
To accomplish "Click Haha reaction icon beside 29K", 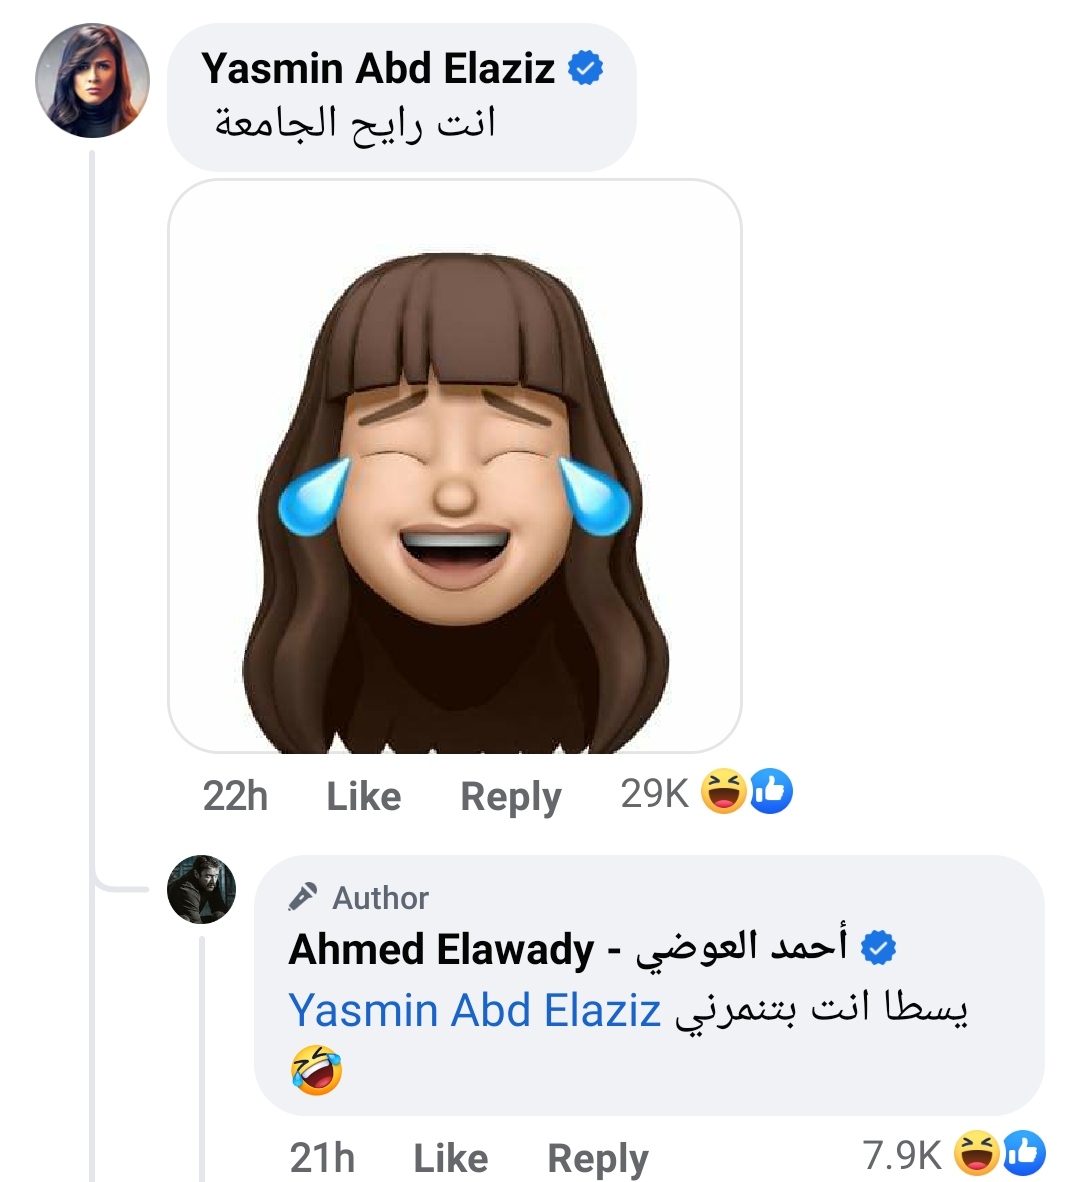I will click(x=723, y=791).
